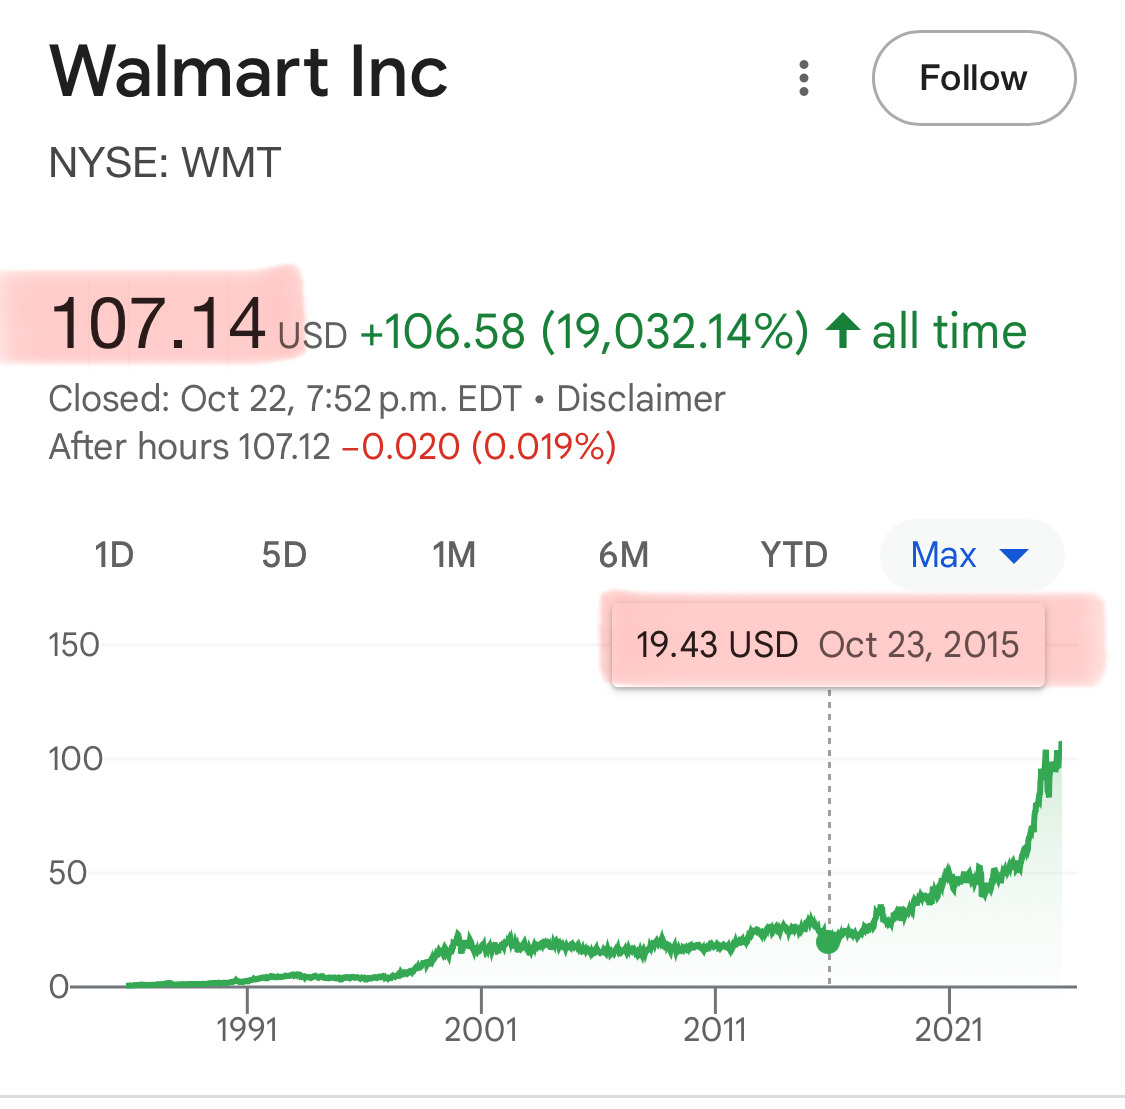This screenshot has height=1109, width=1125.
Task: Click the 2021 label on the chart axis
Action: pyautogui.click(x=949, y=1029)
